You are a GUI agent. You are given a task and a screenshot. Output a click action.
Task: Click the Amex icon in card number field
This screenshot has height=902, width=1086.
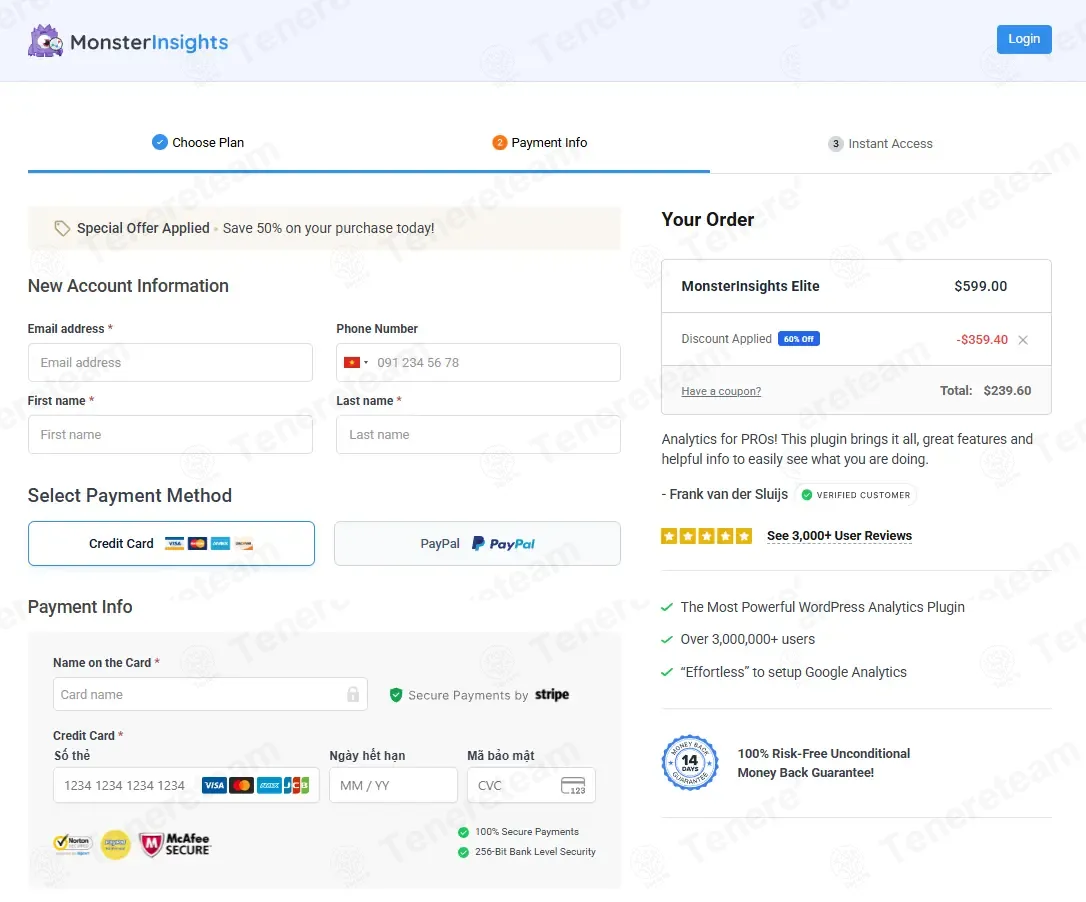coord(269,785)
